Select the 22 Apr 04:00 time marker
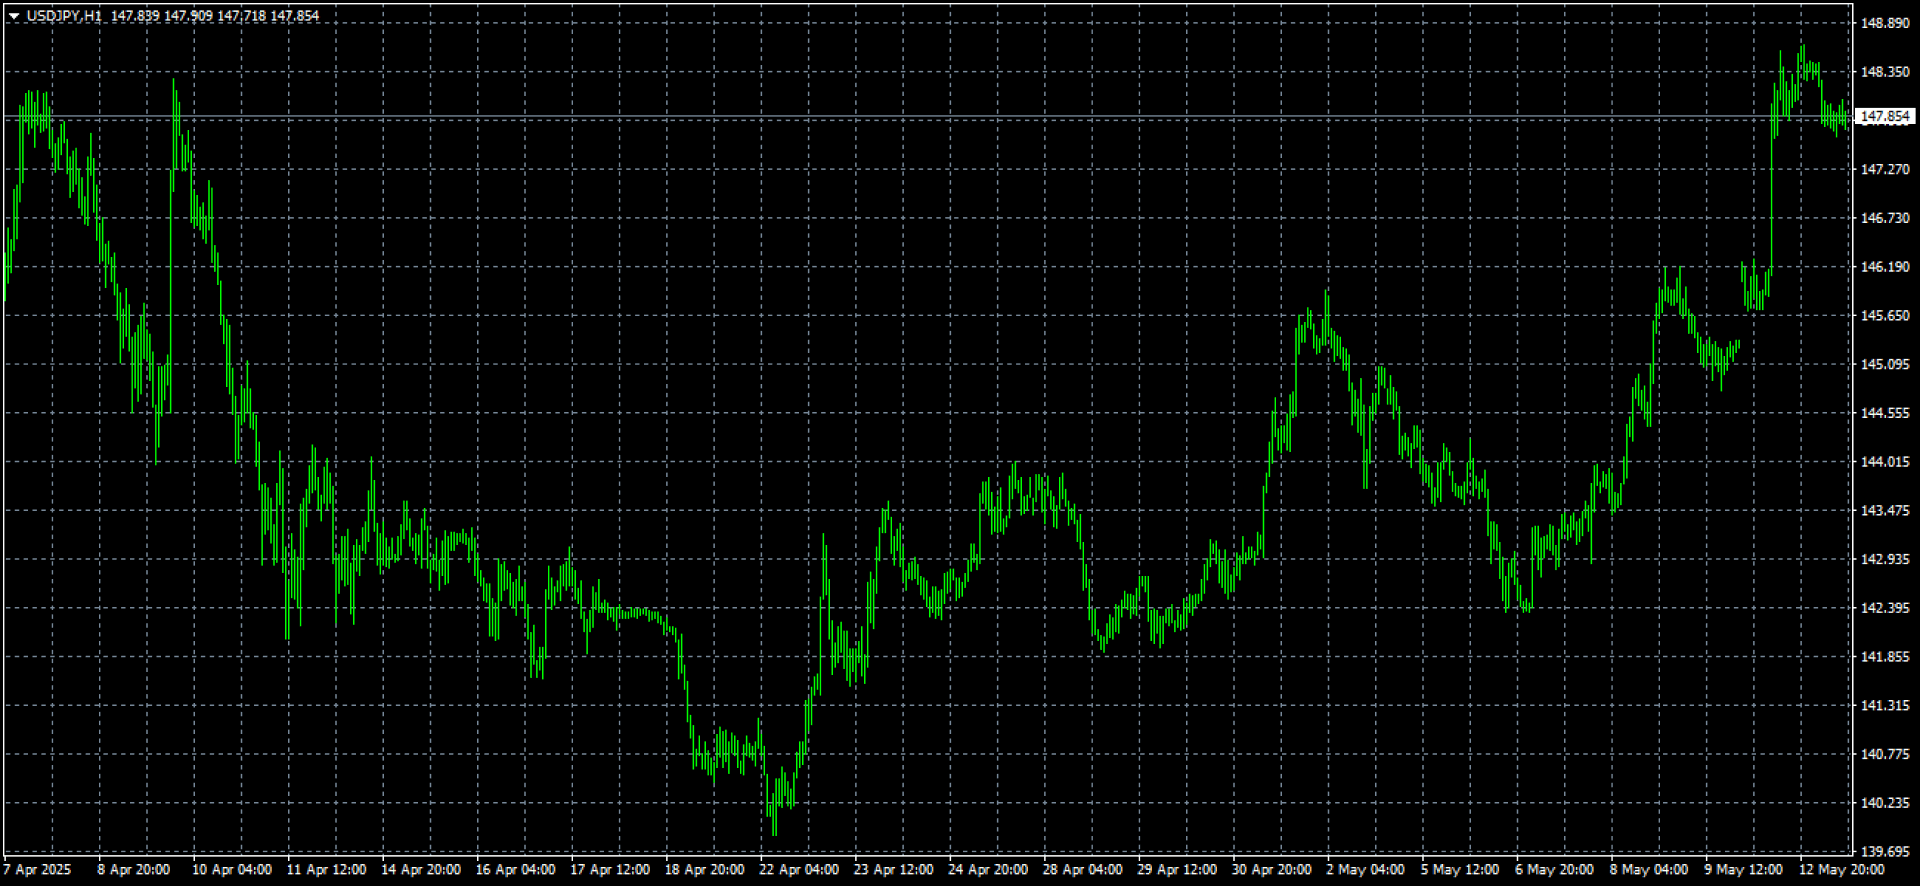The image size is (1920, 886). tap(798, 870)
